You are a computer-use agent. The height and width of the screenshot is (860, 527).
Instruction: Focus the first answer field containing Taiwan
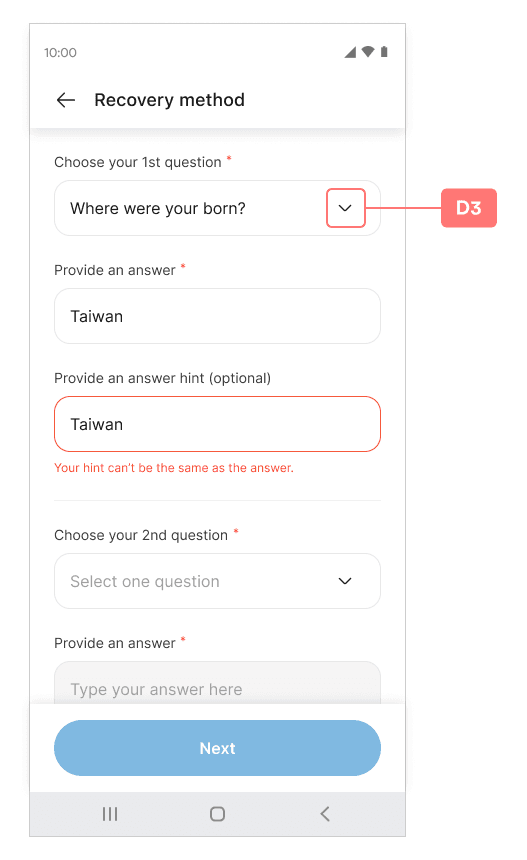(x=217, y=316)
